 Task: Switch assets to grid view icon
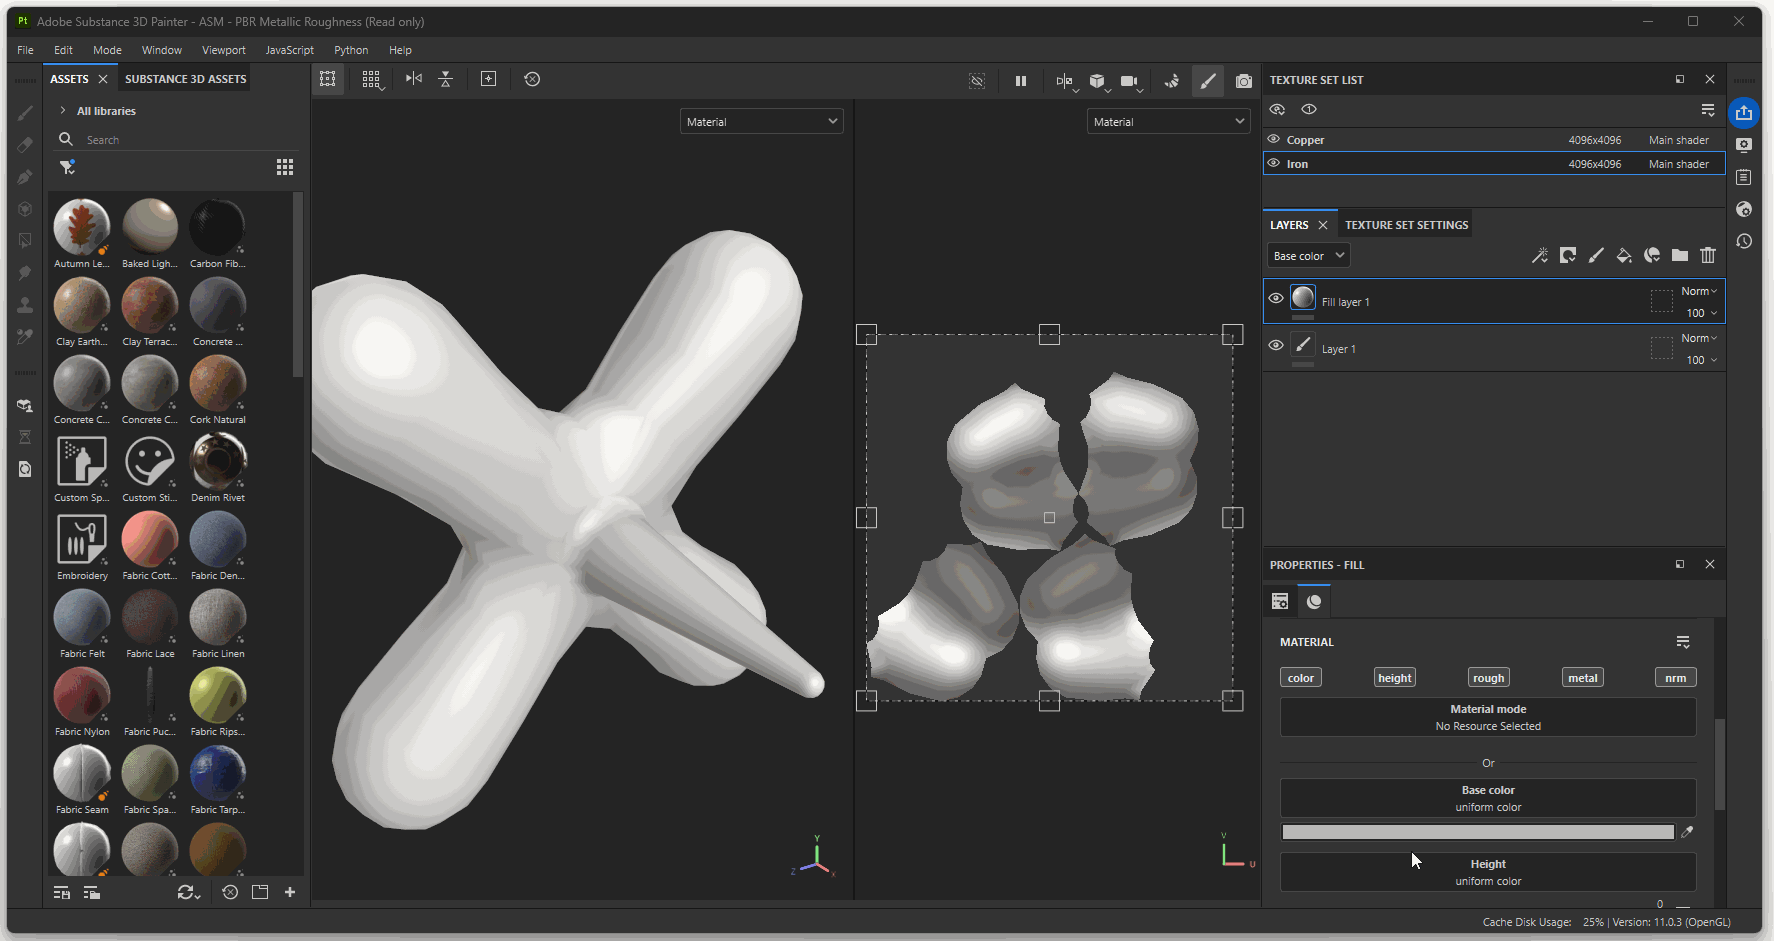(285, 167)
